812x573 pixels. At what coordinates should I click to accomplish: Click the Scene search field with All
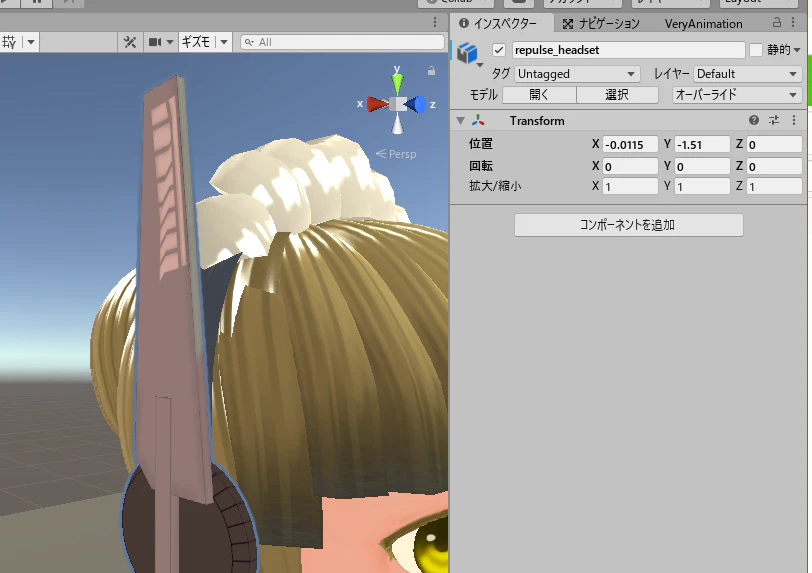coord(342,42)
